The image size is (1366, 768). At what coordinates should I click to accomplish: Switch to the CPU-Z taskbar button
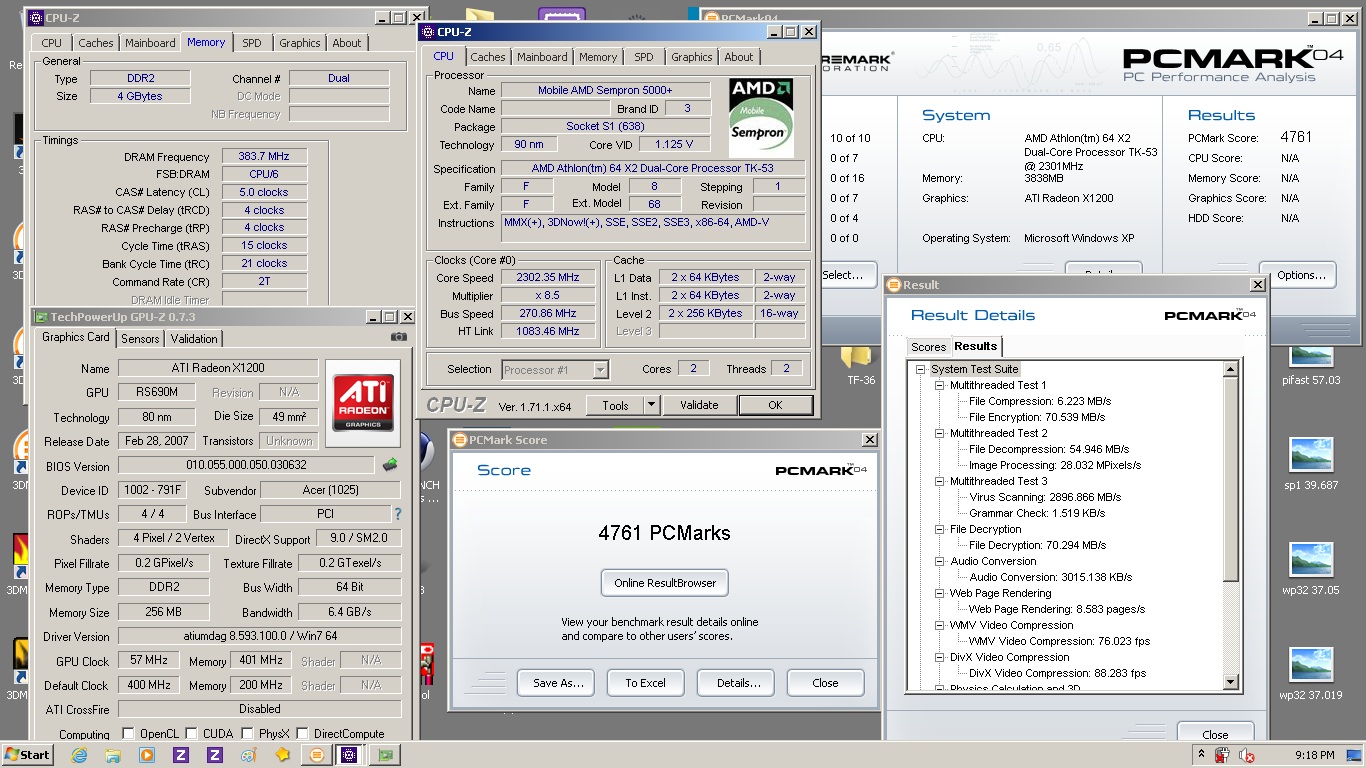(349, 755)
